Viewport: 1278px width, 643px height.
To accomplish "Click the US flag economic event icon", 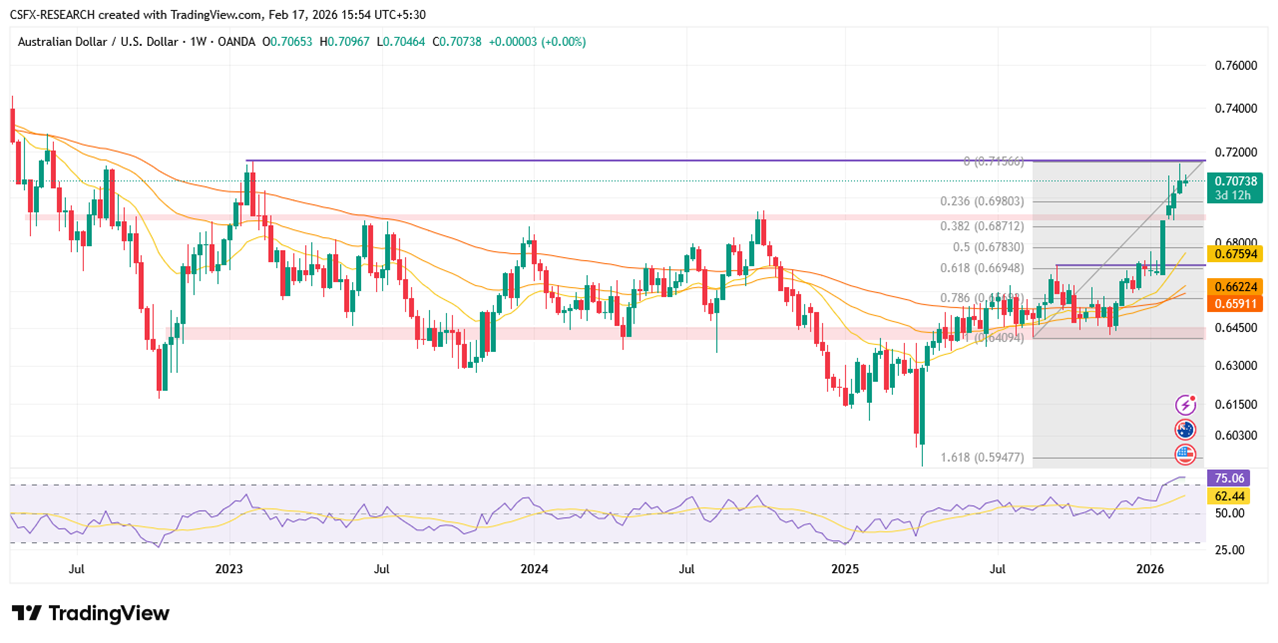I will tap(1185, 453).
